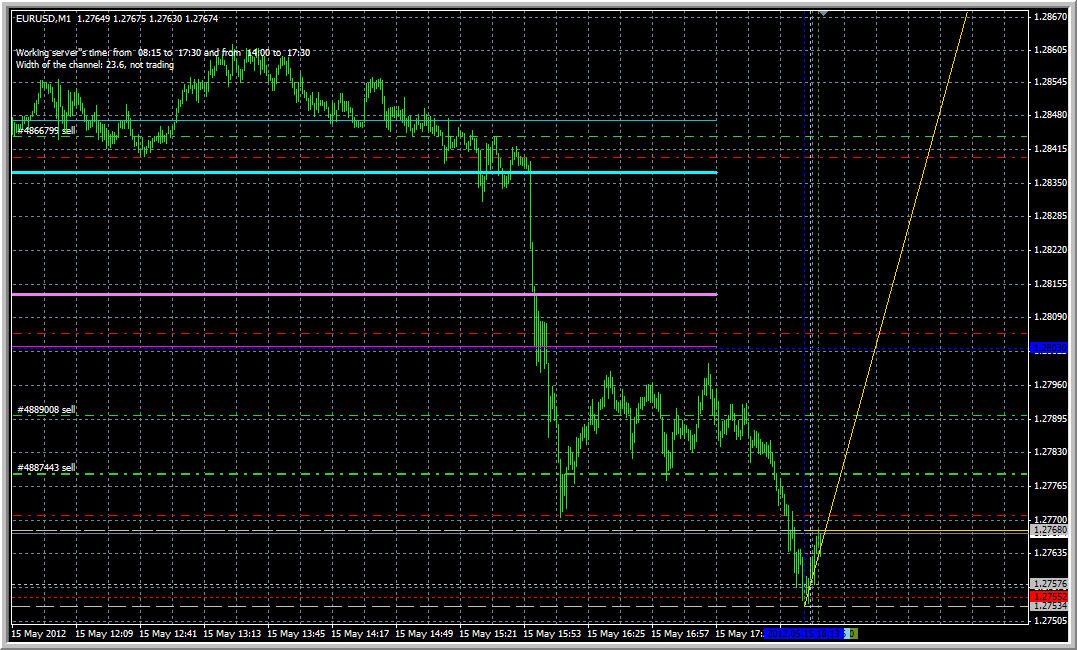Click the "15 May 12:09" time axis label
This screenshot has width=1077, height=650.
(104, 634)
